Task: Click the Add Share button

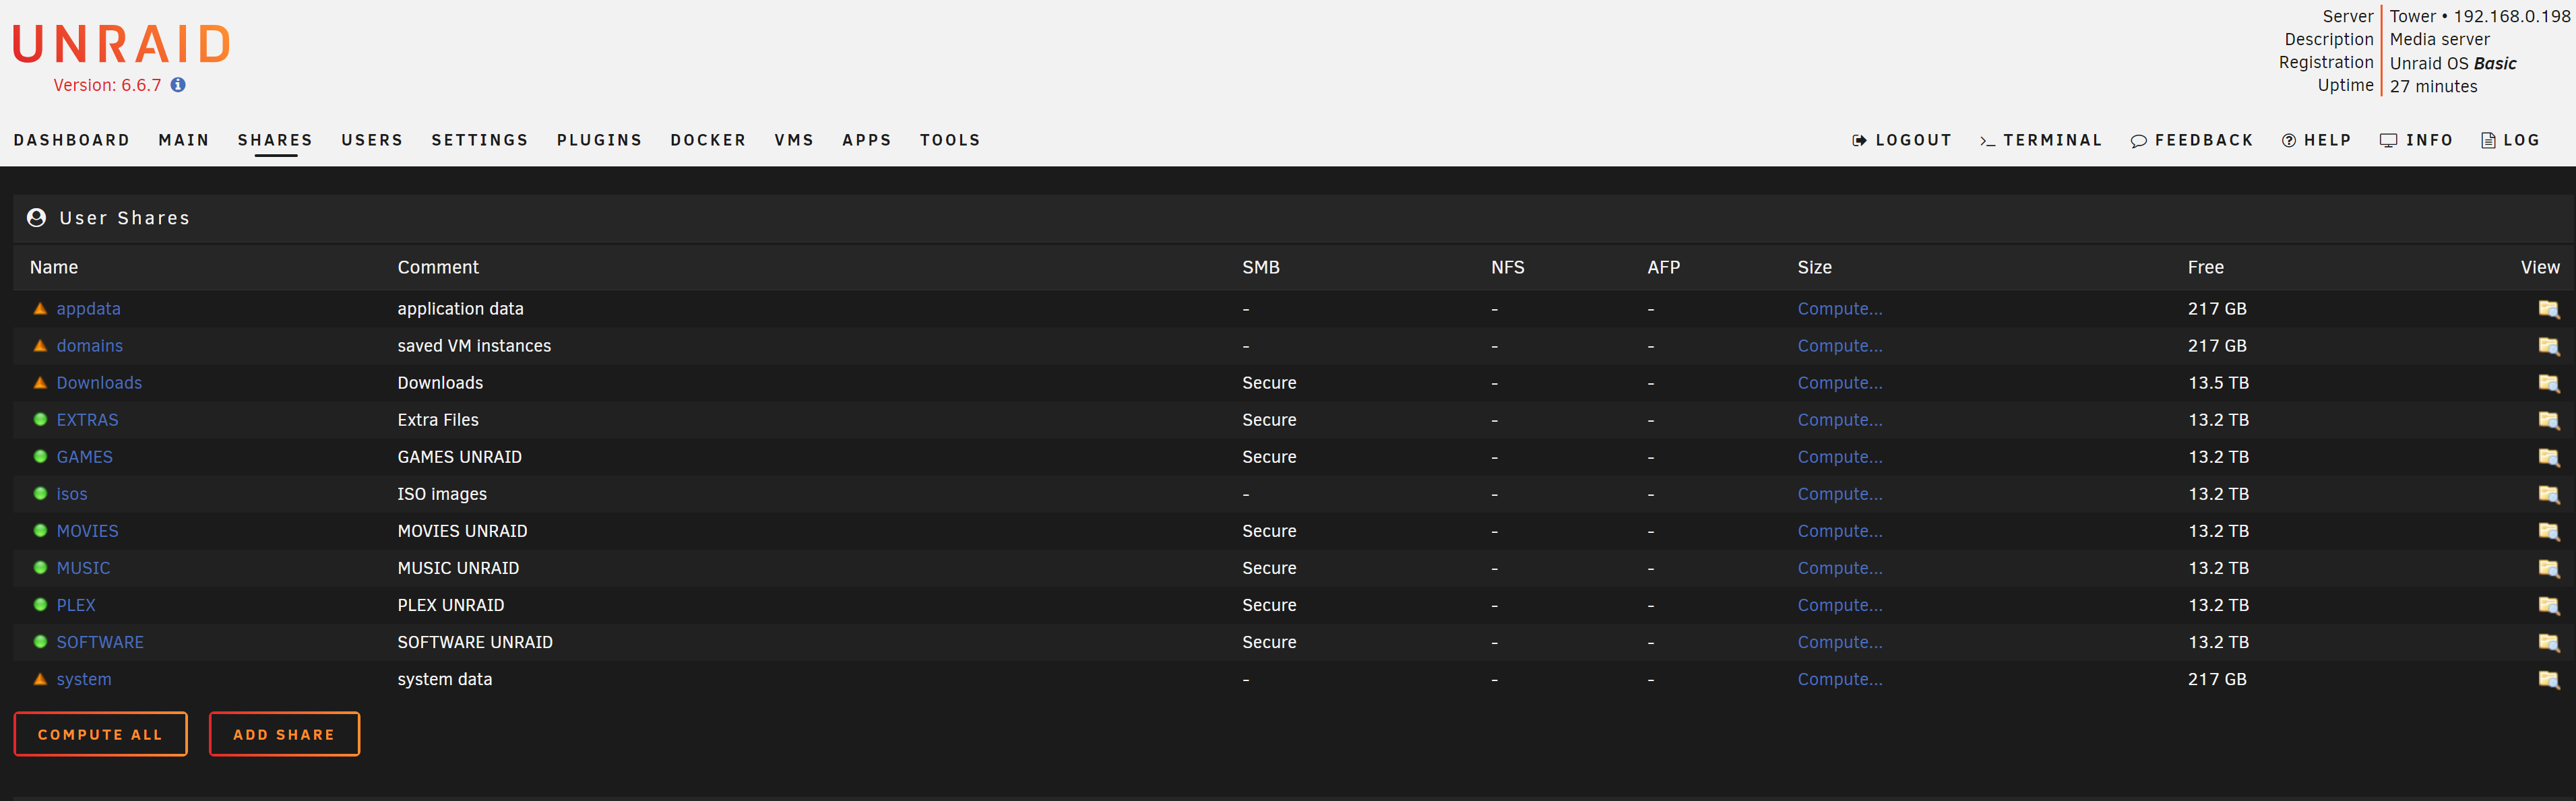Action: pos(284,734)
